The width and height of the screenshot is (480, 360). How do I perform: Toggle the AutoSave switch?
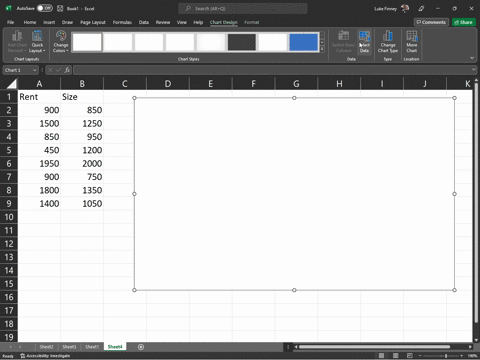point(44,8)
